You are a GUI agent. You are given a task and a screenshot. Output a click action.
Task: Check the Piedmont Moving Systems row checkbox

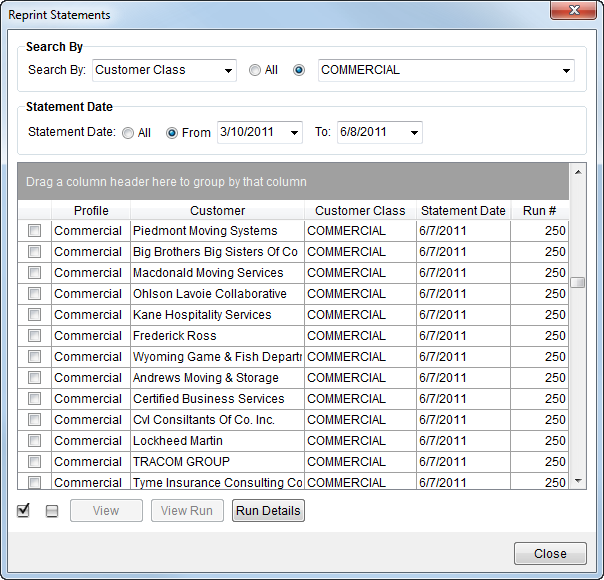pyautogui.click(x=34, y=231)
